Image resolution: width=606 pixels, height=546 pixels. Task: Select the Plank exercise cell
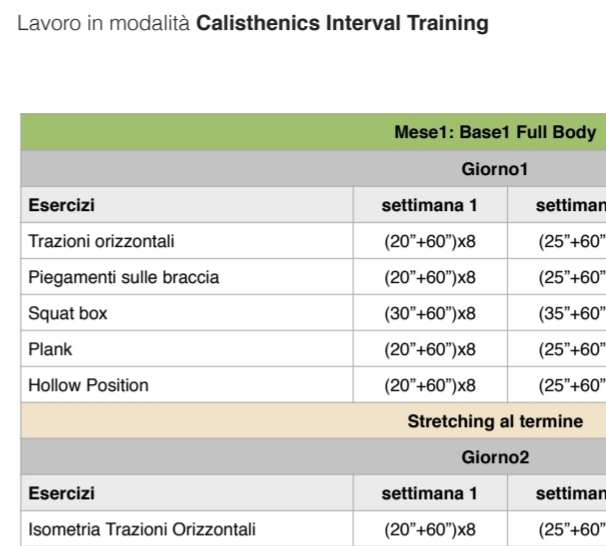(187, 349)
